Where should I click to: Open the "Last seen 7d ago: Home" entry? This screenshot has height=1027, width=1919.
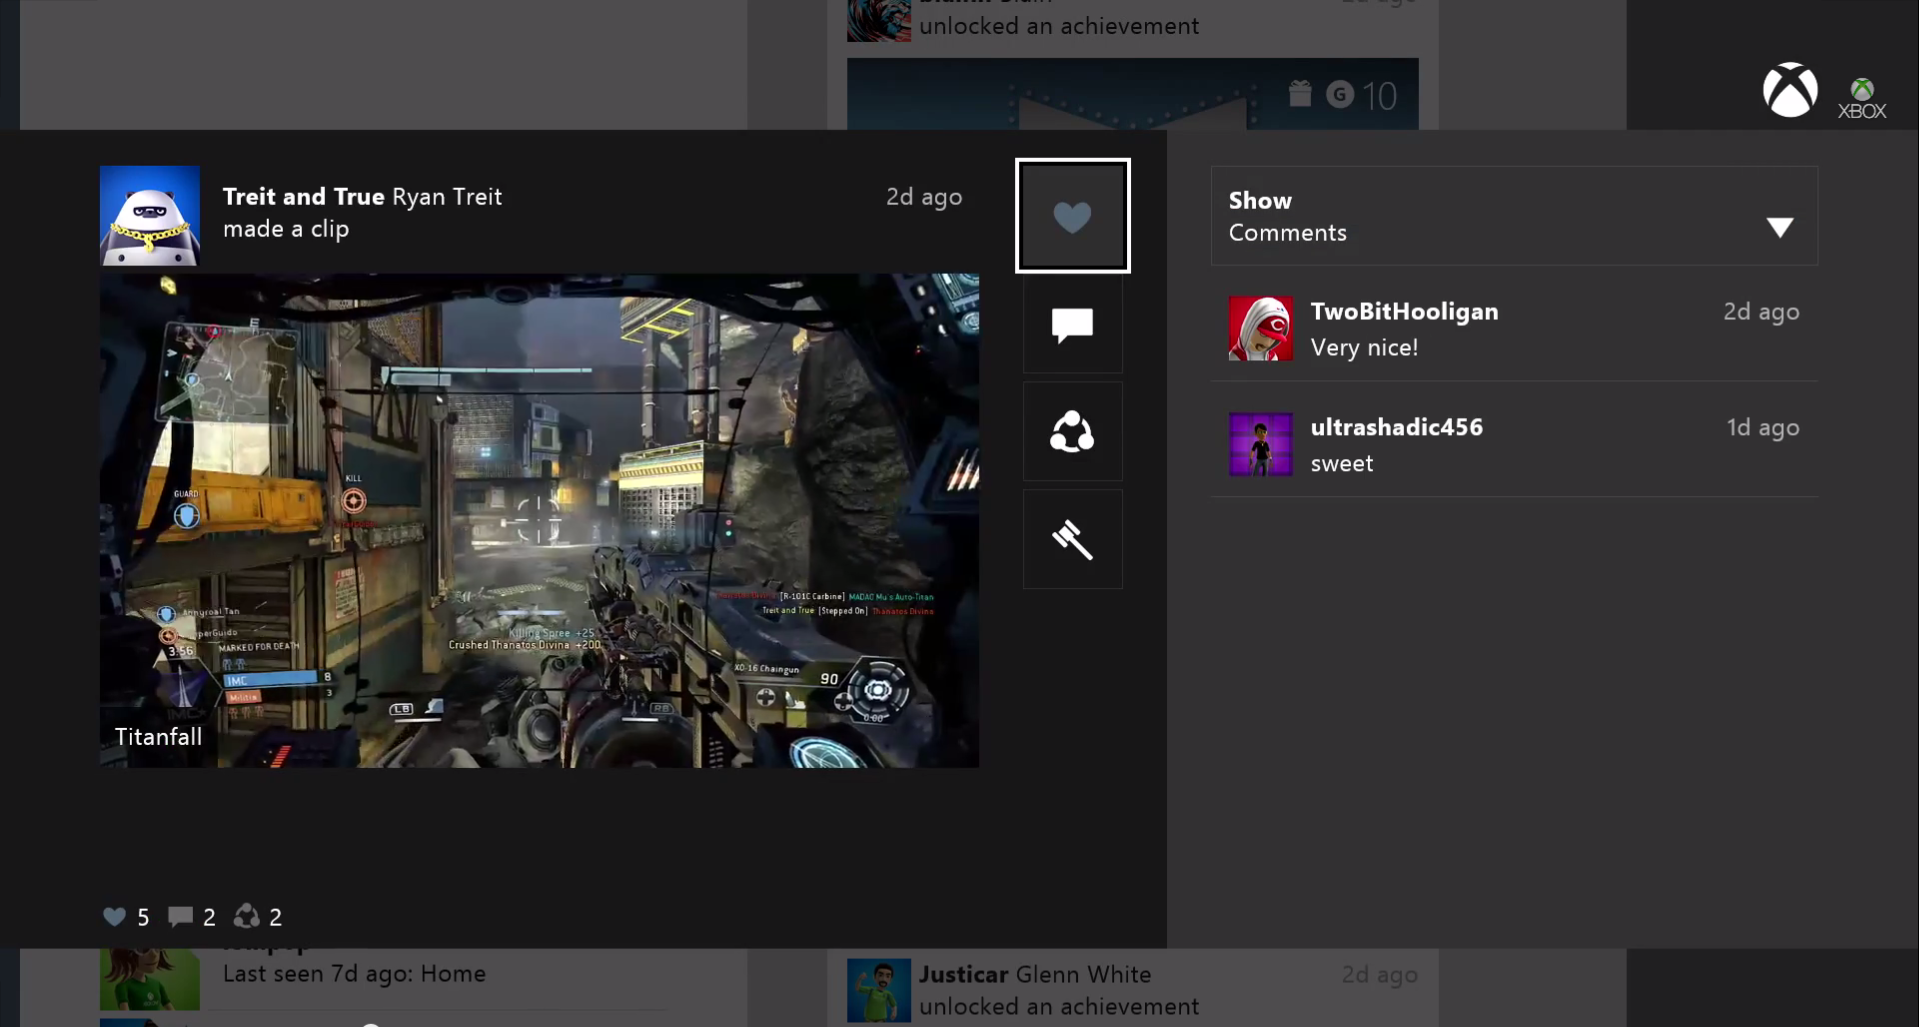(354, 974)
